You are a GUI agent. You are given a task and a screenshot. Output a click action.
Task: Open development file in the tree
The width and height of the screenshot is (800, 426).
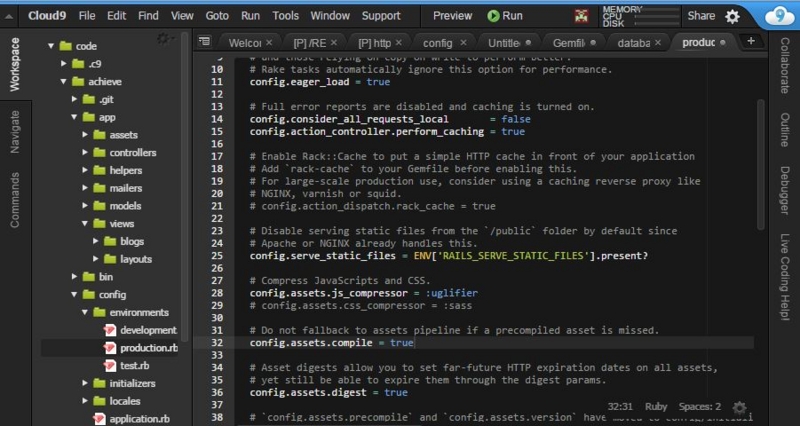pos(148,330)
